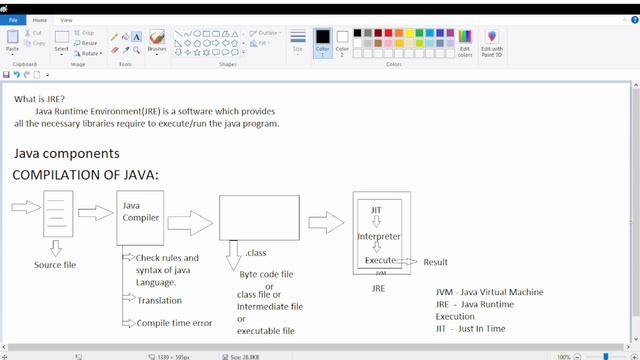Activate Color 2 background selector
The width and height of the screenshot is (640, 360).
pos(342,43)
